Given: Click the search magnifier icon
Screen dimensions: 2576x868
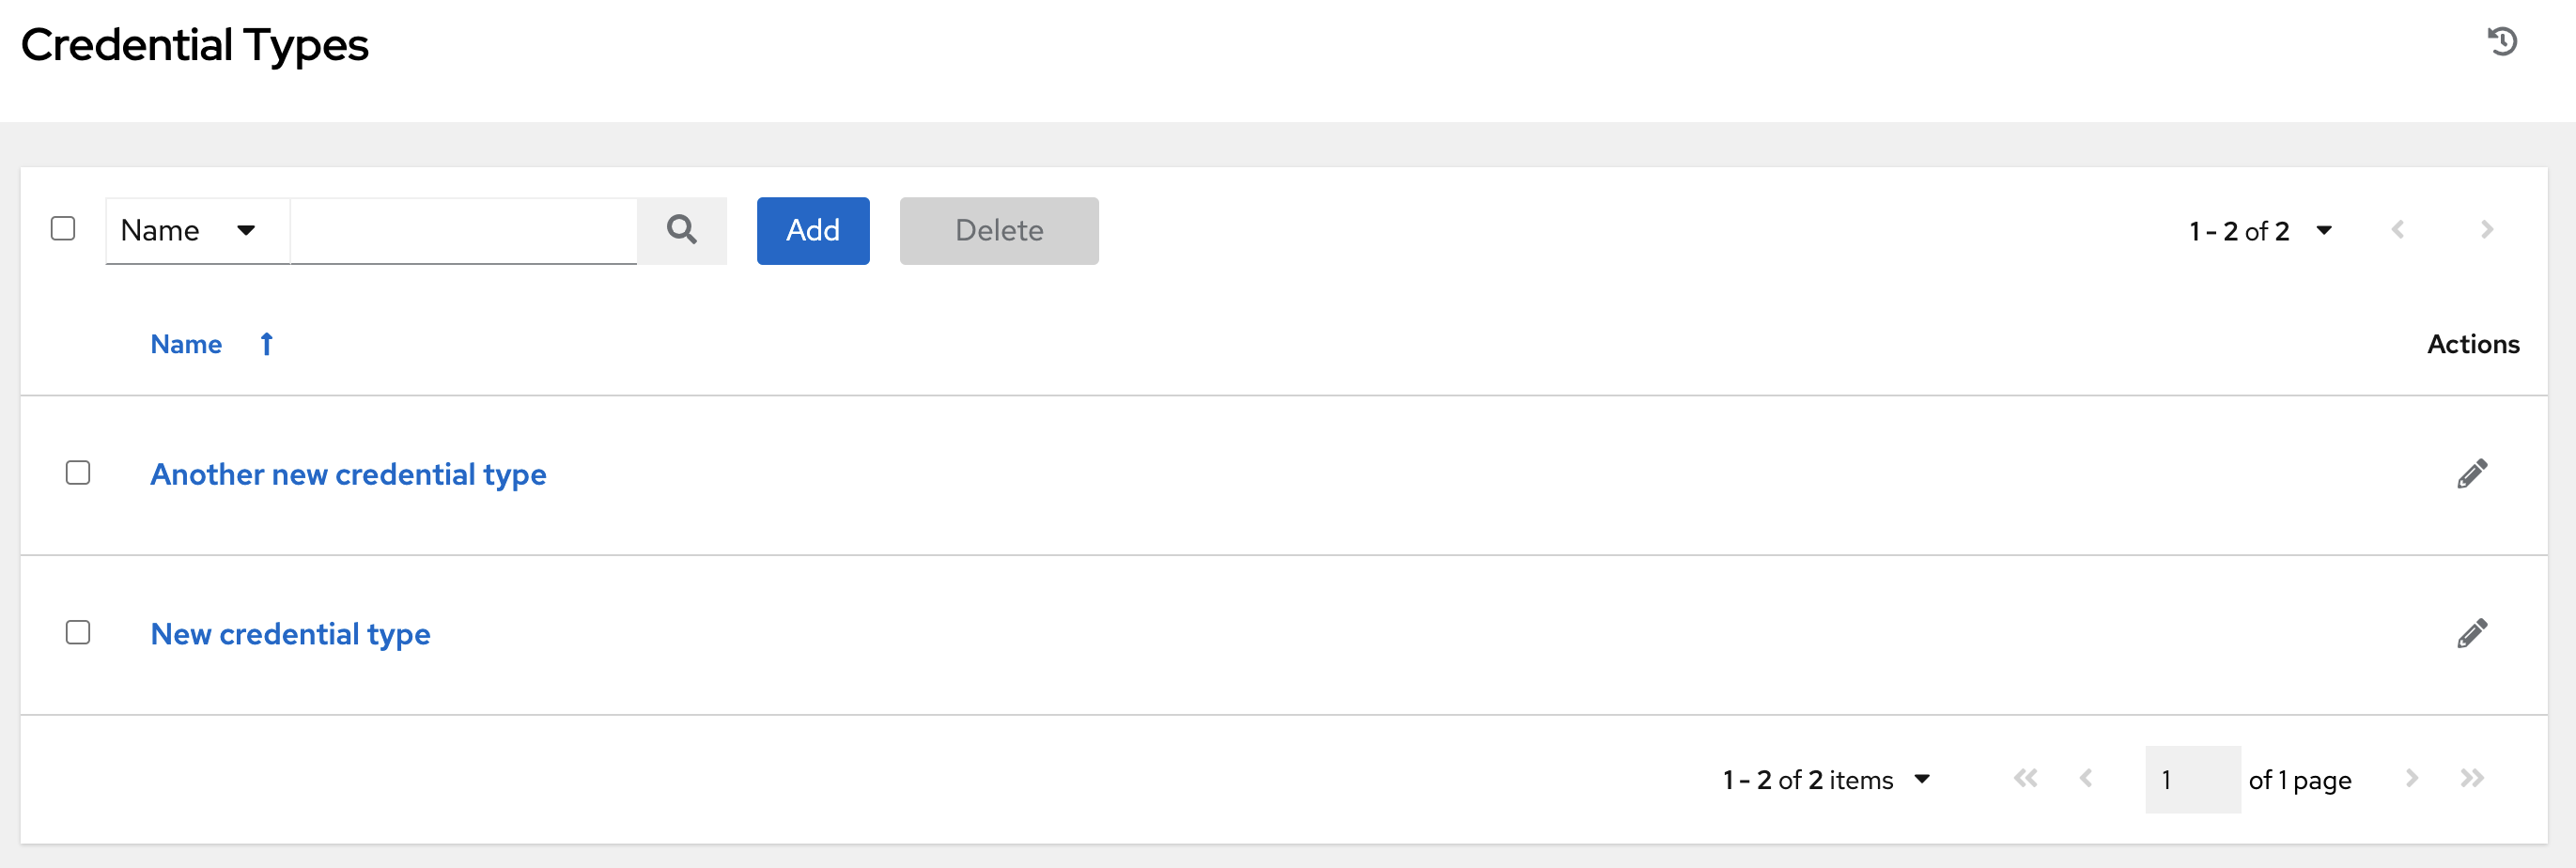Looking at the screenshot, I should click(x=682, y=230).
